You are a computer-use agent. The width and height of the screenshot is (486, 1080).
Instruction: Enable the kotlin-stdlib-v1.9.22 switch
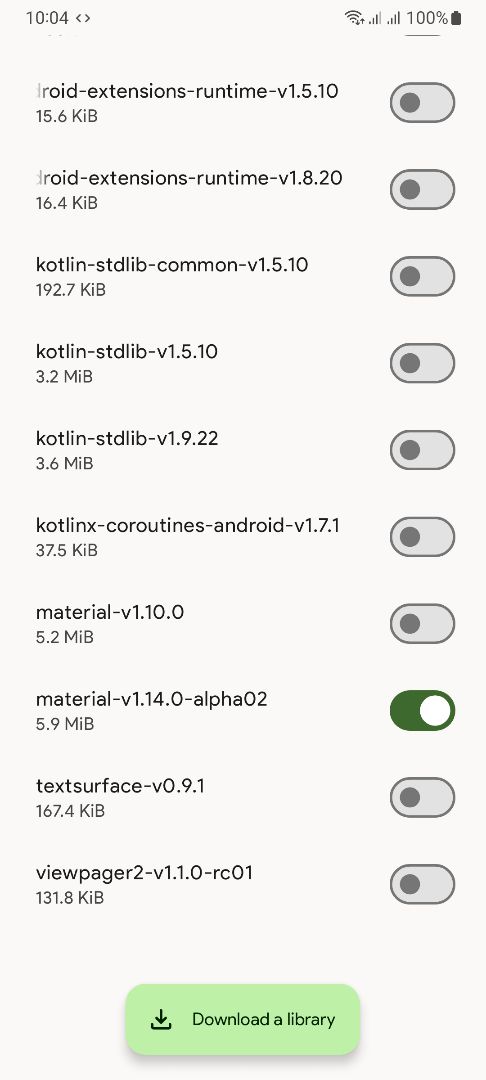pyautogui.click(x=422, y=450)
